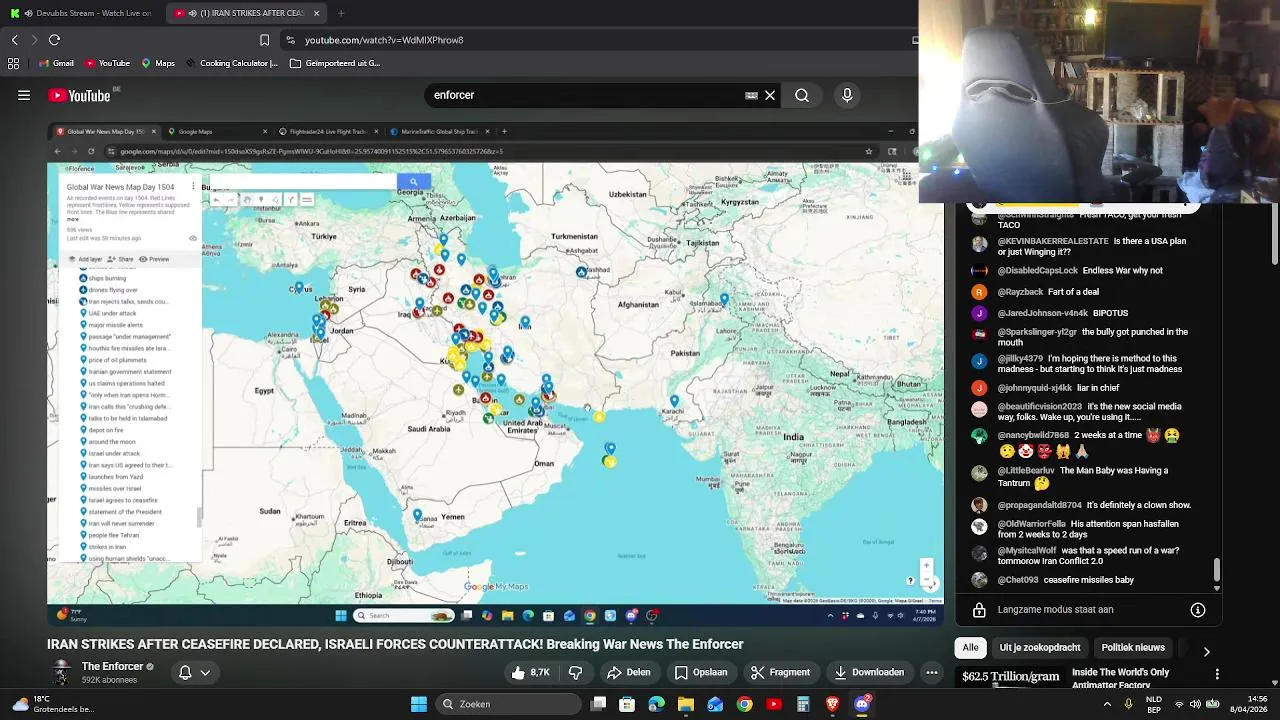This screenshot has width=1280, height=720.
Task: Open the weather widget showing 18°C
Action: (52, 704)
